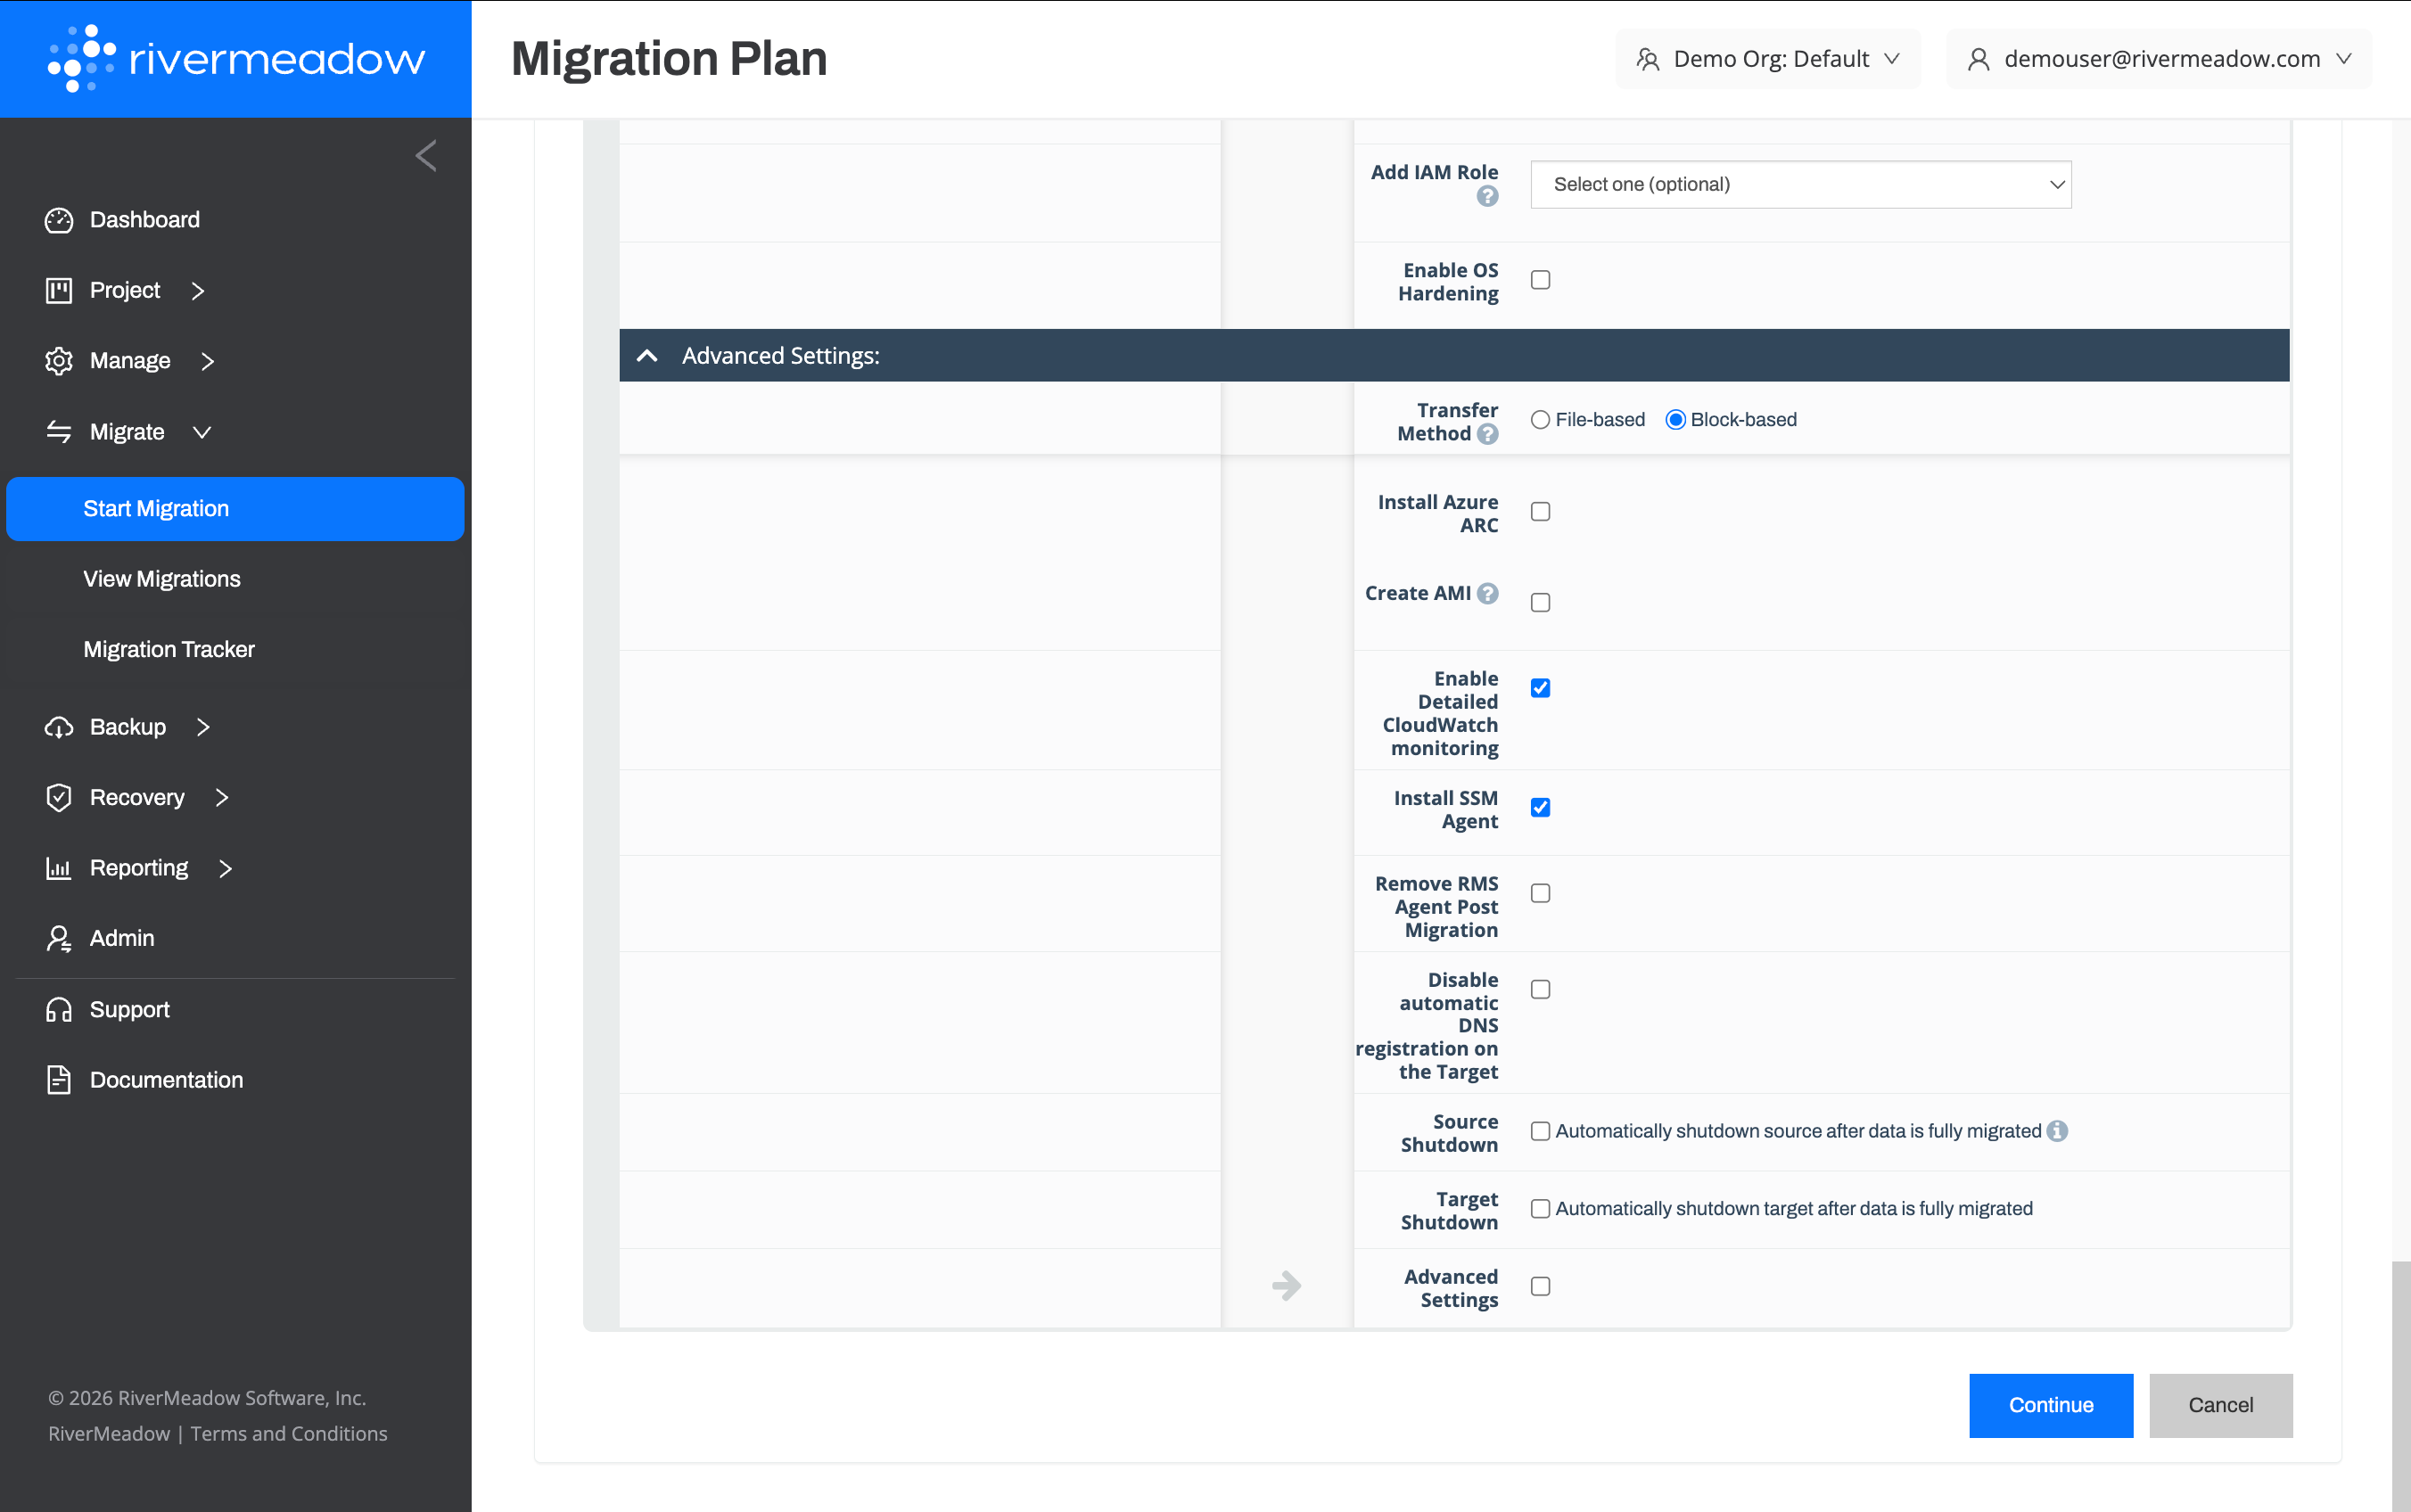Open the Support headset icon
Screen dimensions: 2411x1512
click(60, 1009)
